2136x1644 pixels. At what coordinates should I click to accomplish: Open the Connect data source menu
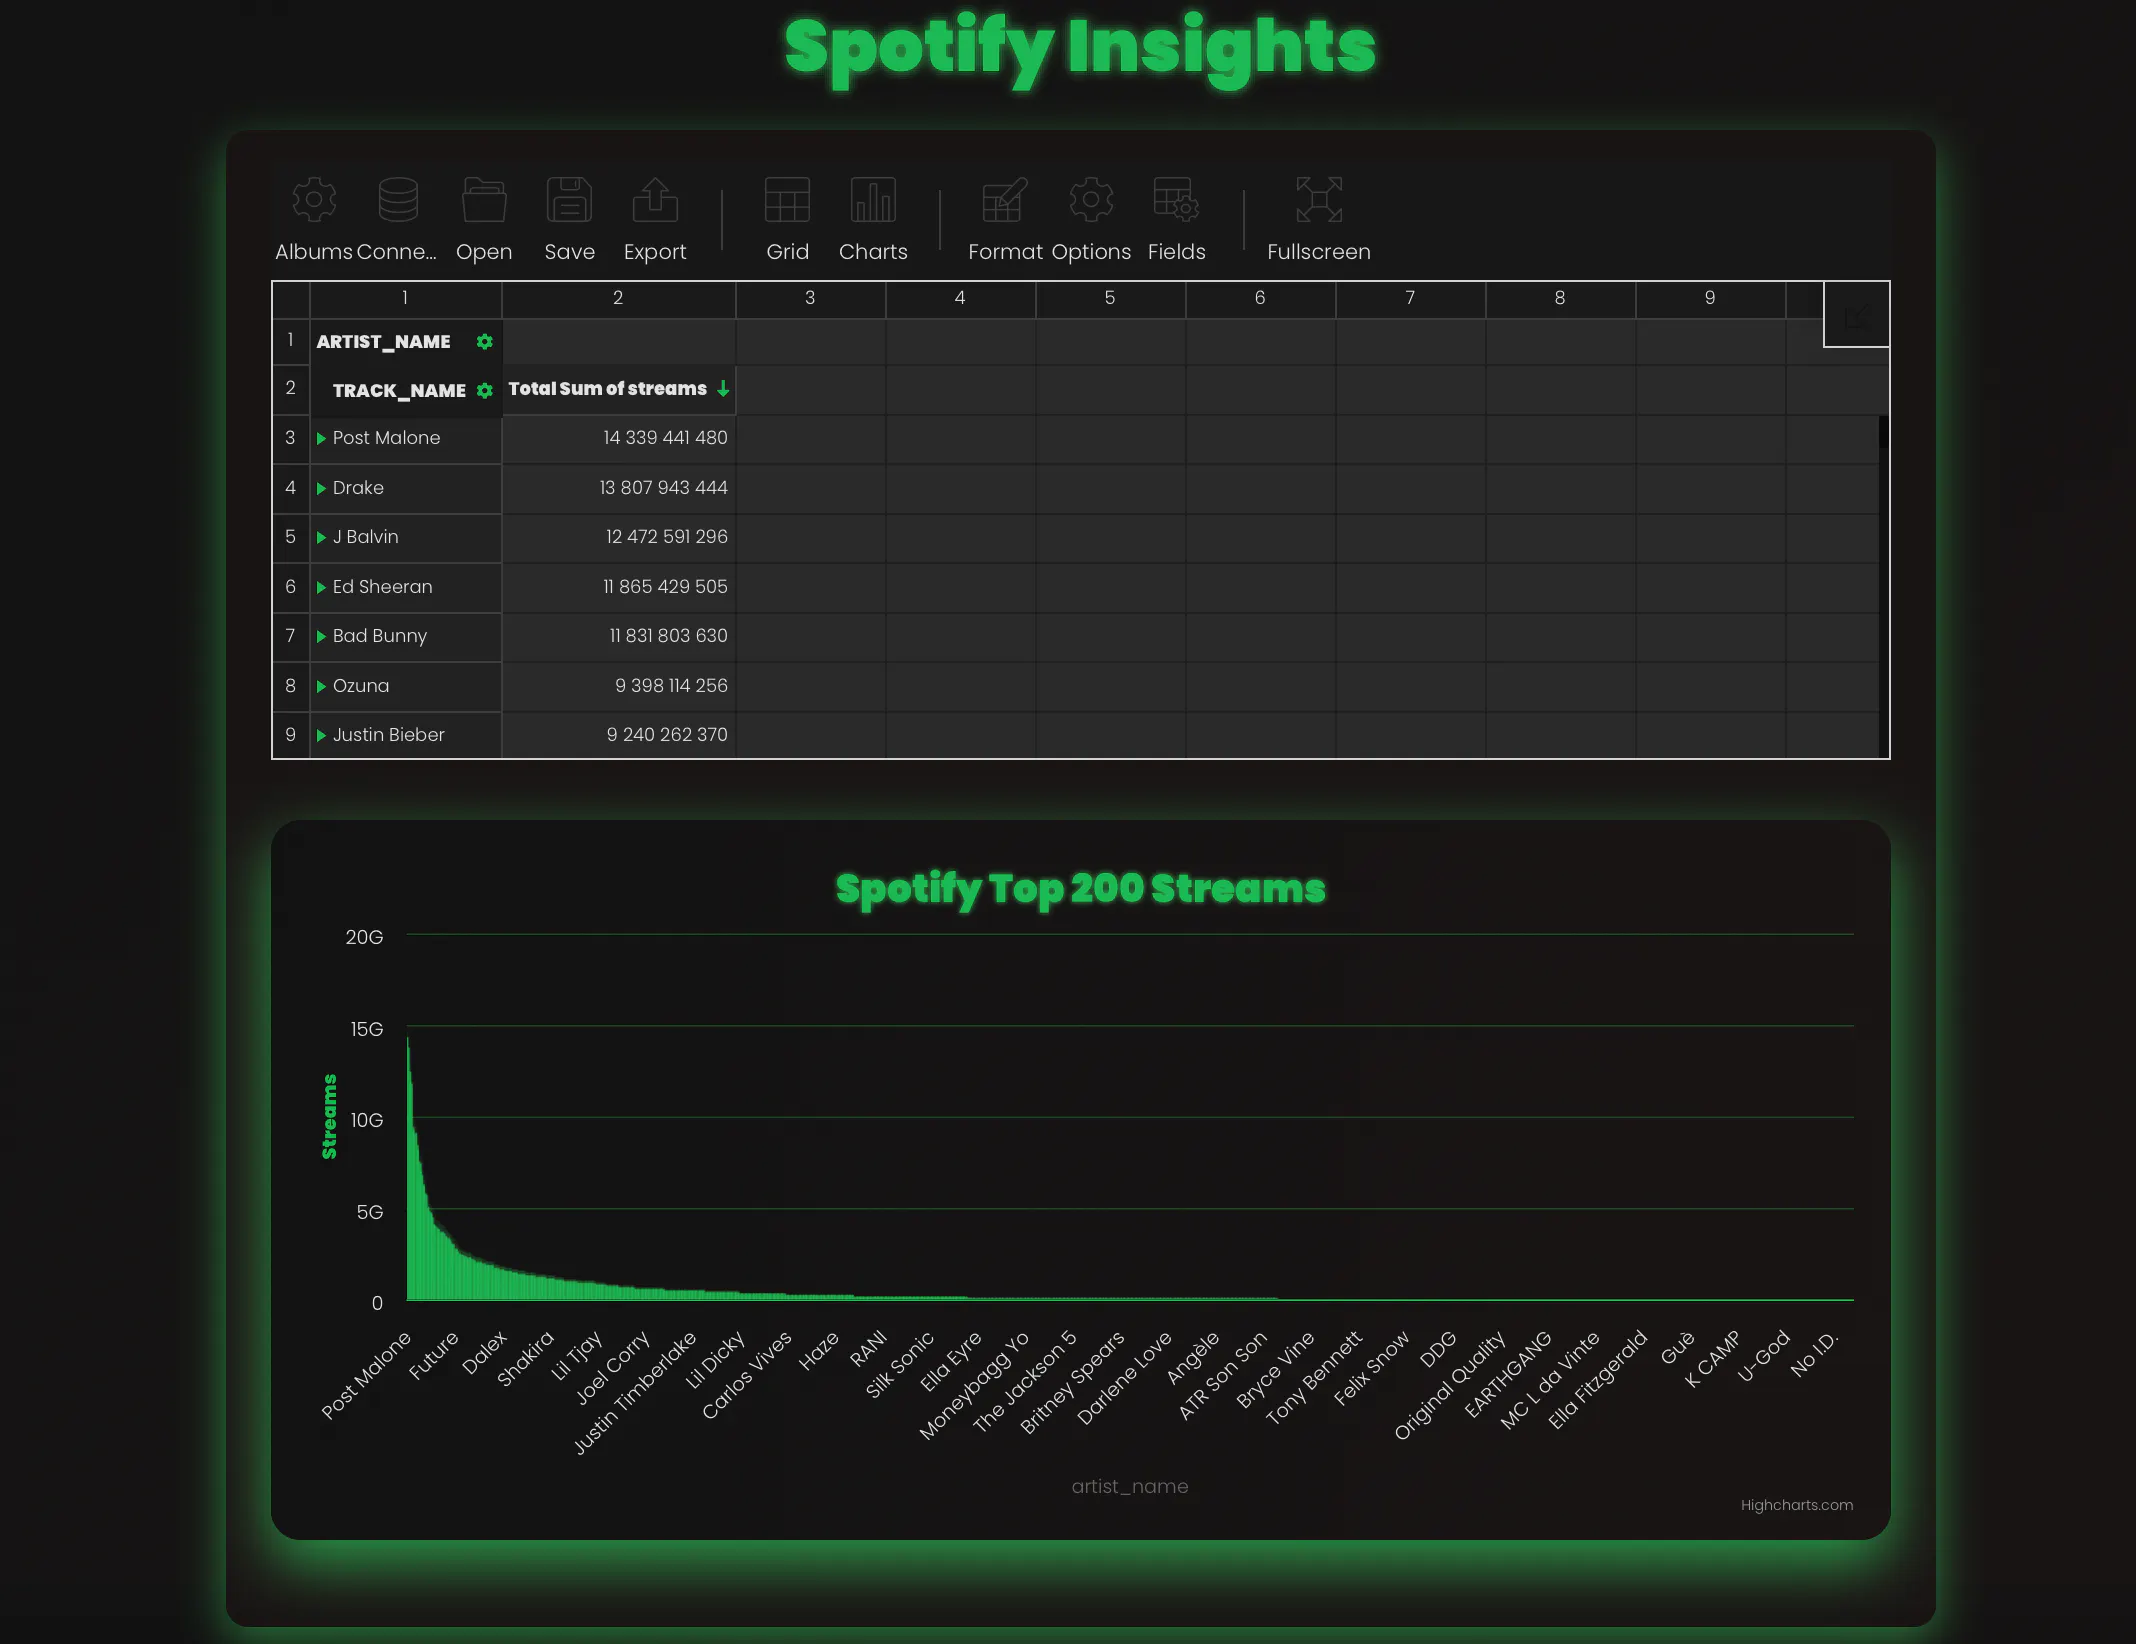click(x=397, y=219)
